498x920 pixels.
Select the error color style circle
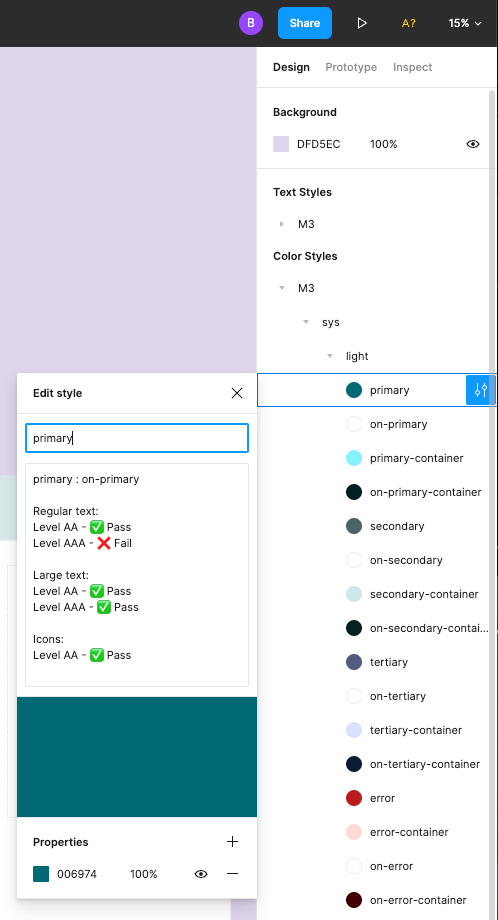pos(354,798)
